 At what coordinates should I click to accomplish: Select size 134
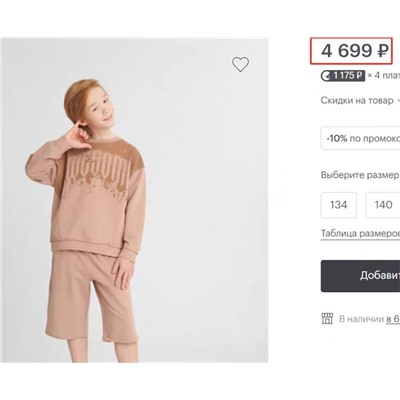tap(339, 205)
